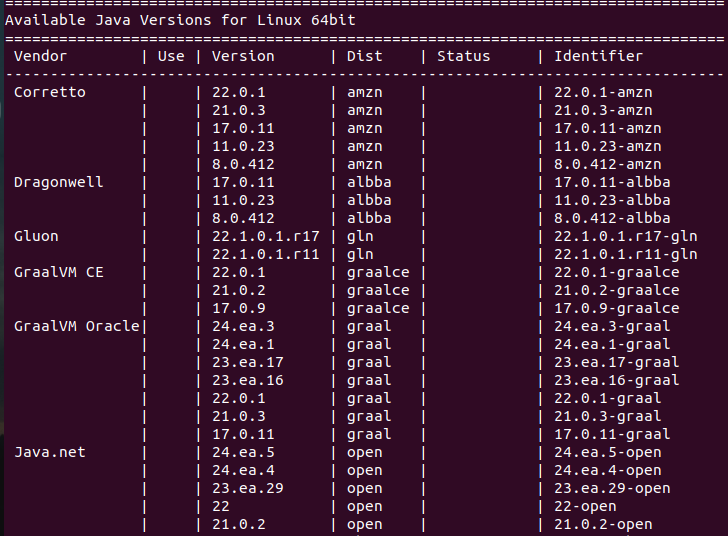Select identifier '23.ea.17-graal'

coord(617,362)
